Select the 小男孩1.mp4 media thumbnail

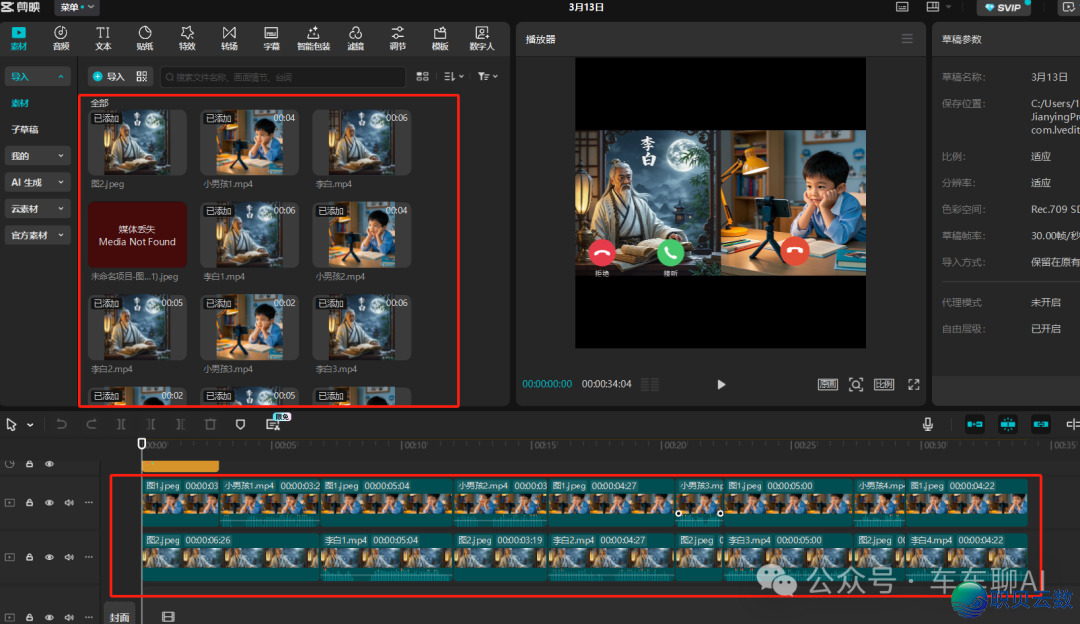click(x=249, y=143)
